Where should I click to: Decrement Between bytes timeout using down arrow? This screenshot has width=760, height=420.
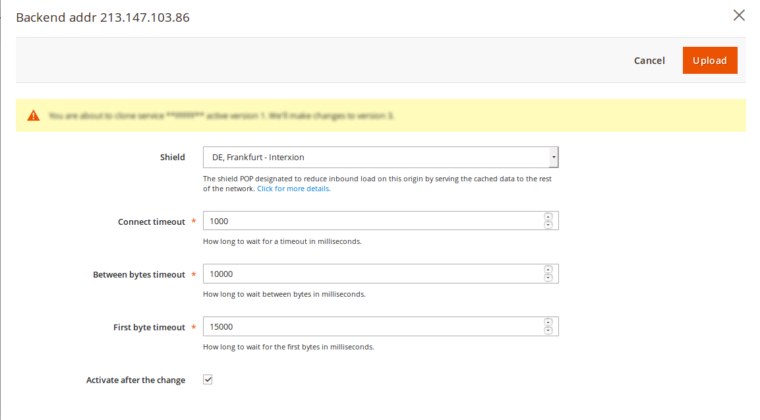548,278
